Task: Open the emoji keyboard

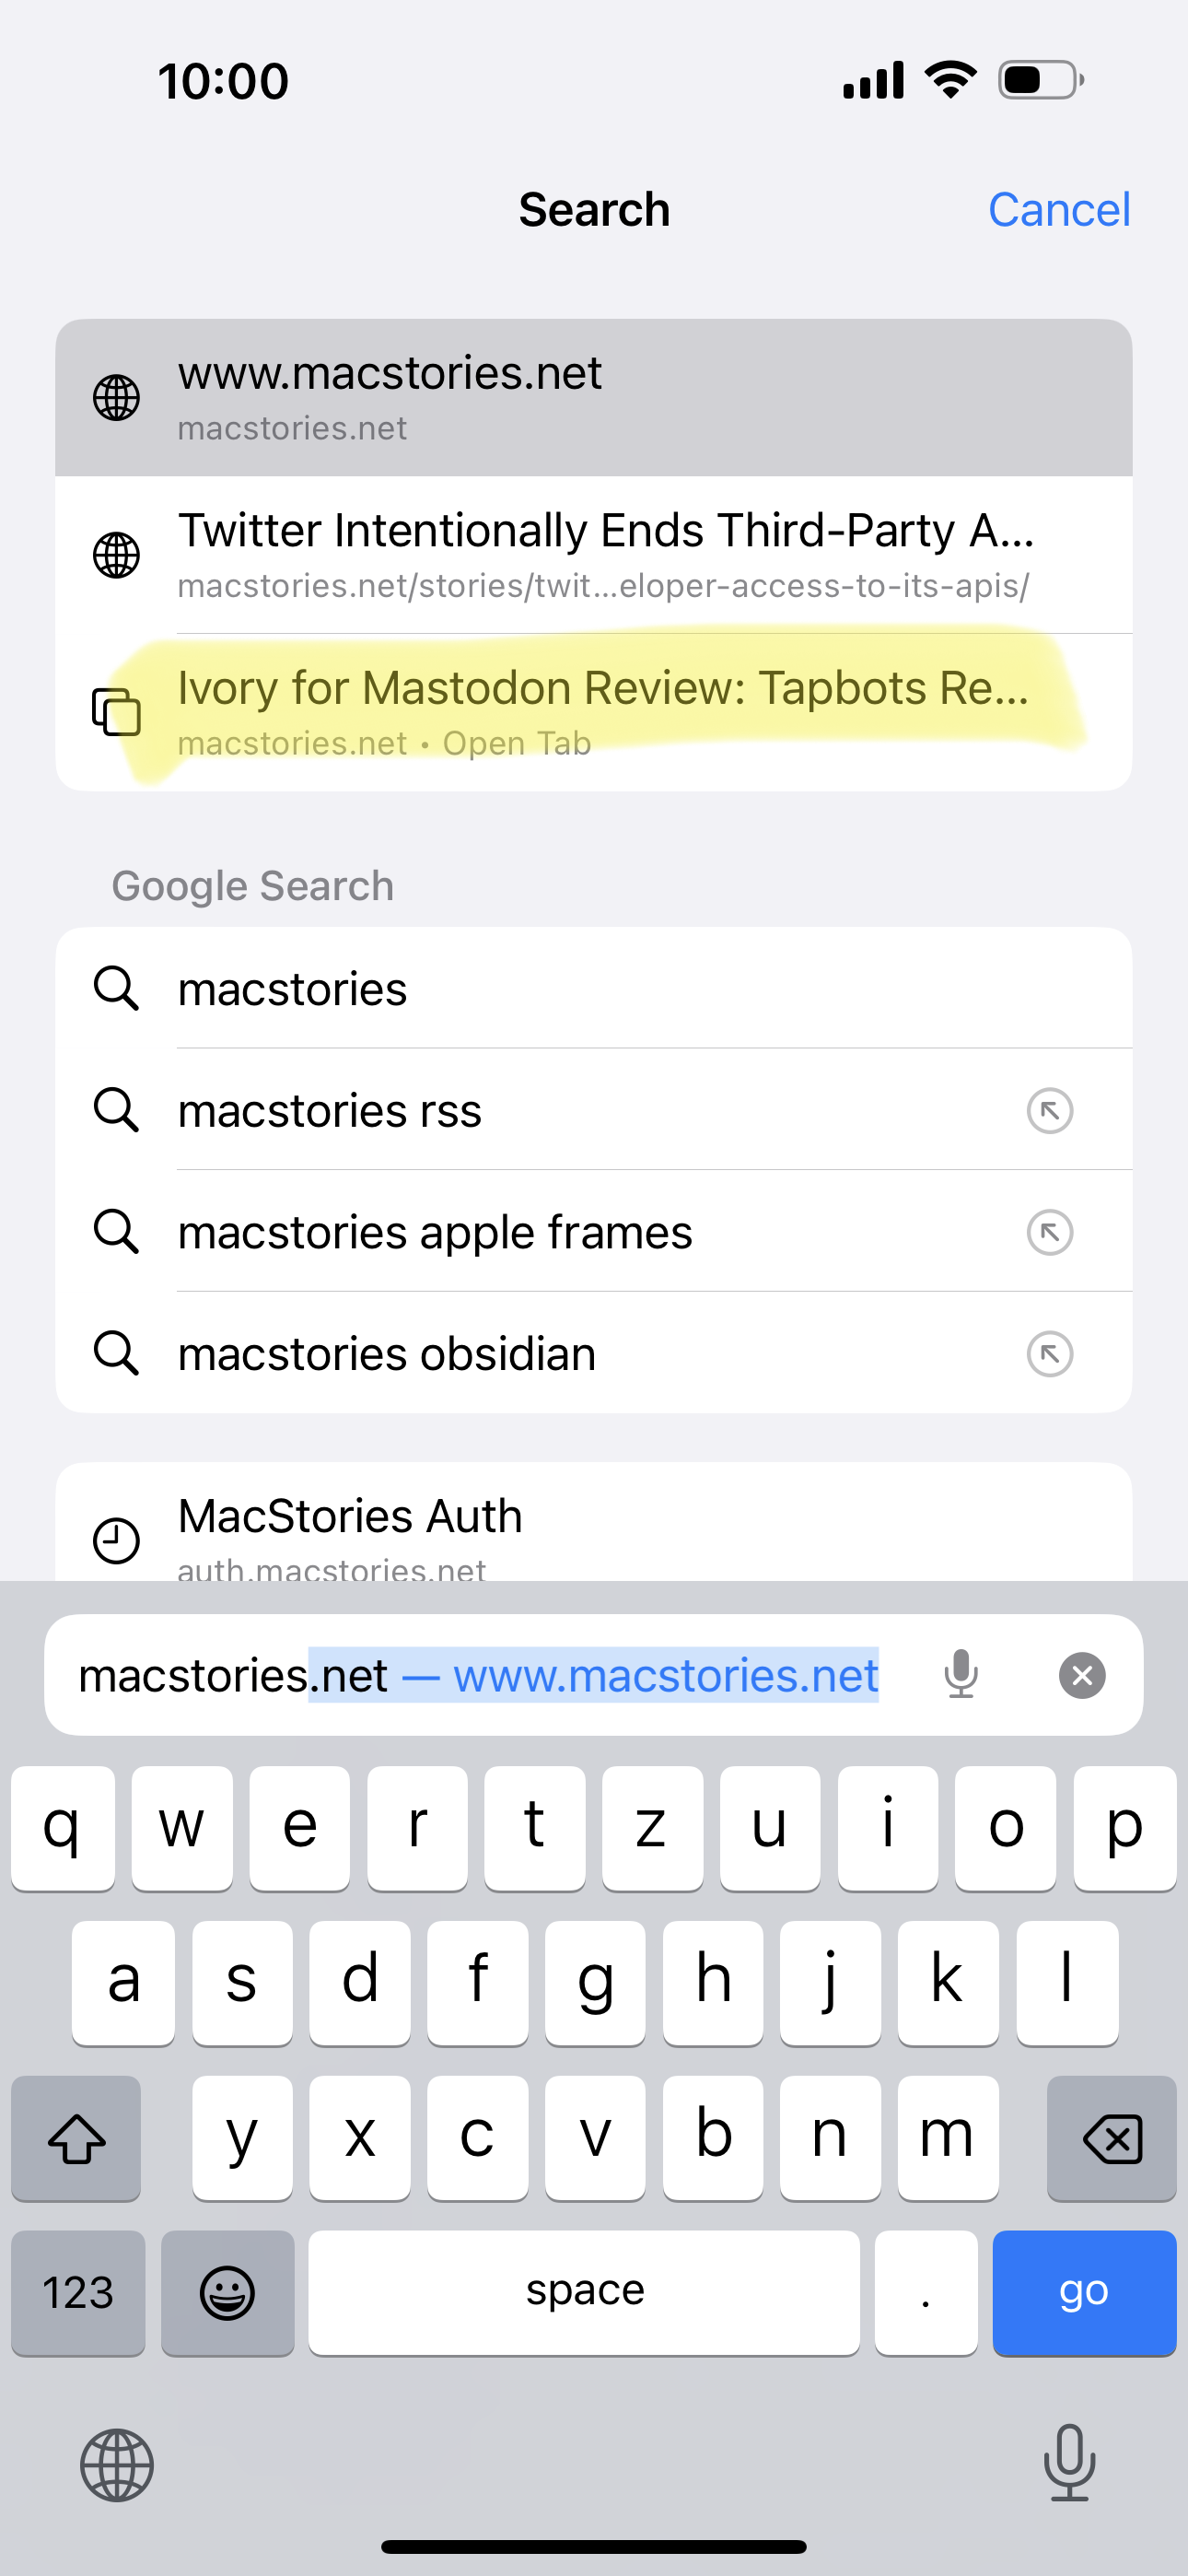Action: (x=227, y=2292)
